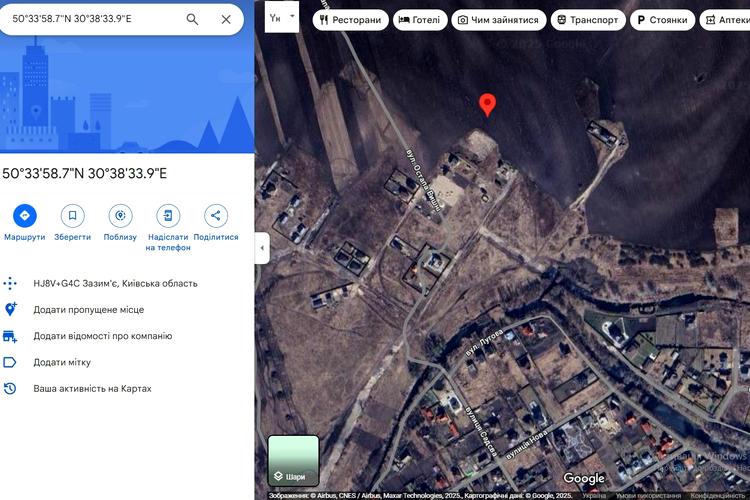Viewport: 750px width, 500px height.
Task: Select the Стоянки parking chip
Action: 662,20
